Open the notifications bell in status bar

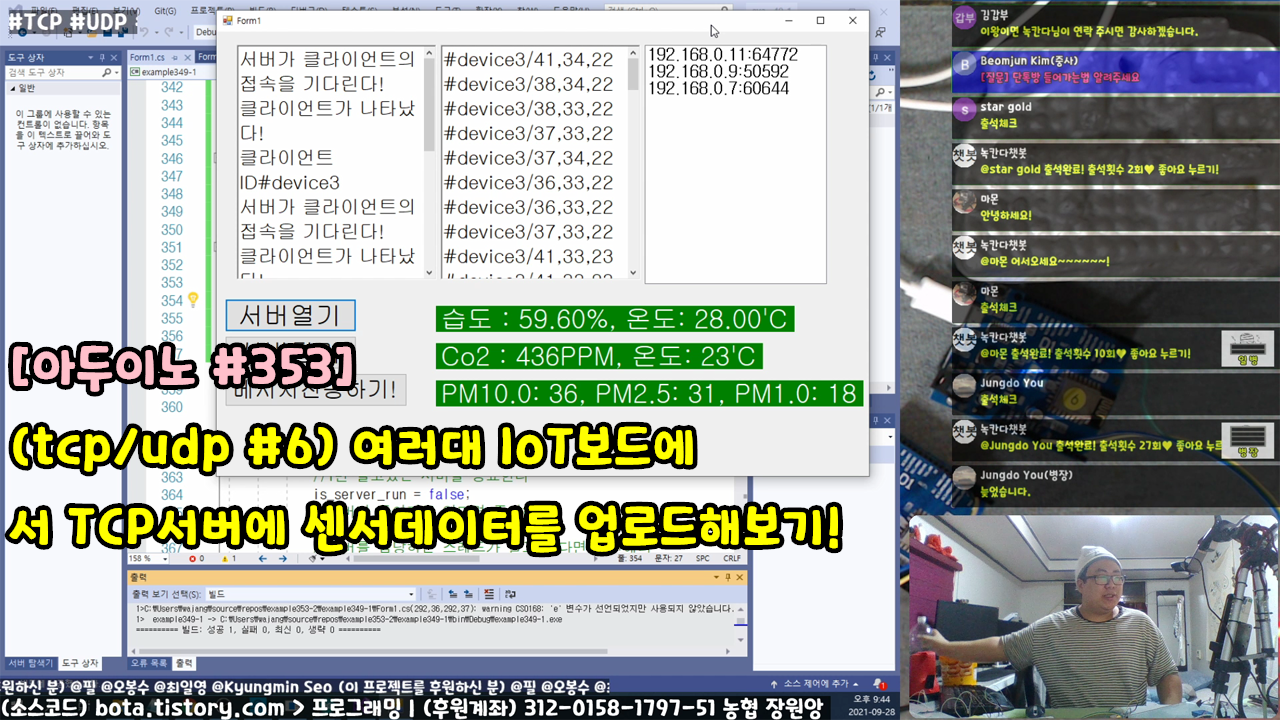(879, 684)
